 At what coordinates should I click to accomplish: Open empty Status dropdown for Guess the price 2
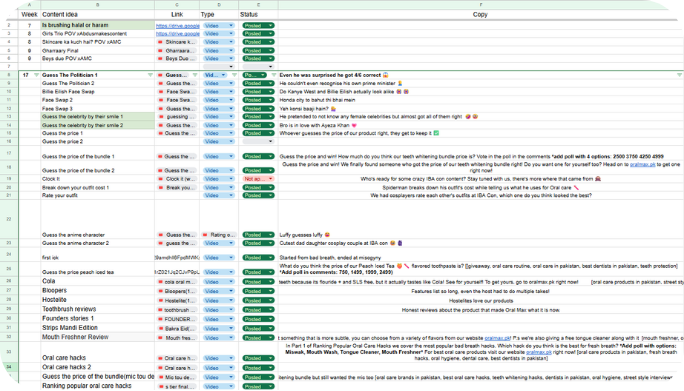pyautogui.click(x=258, y=141)
